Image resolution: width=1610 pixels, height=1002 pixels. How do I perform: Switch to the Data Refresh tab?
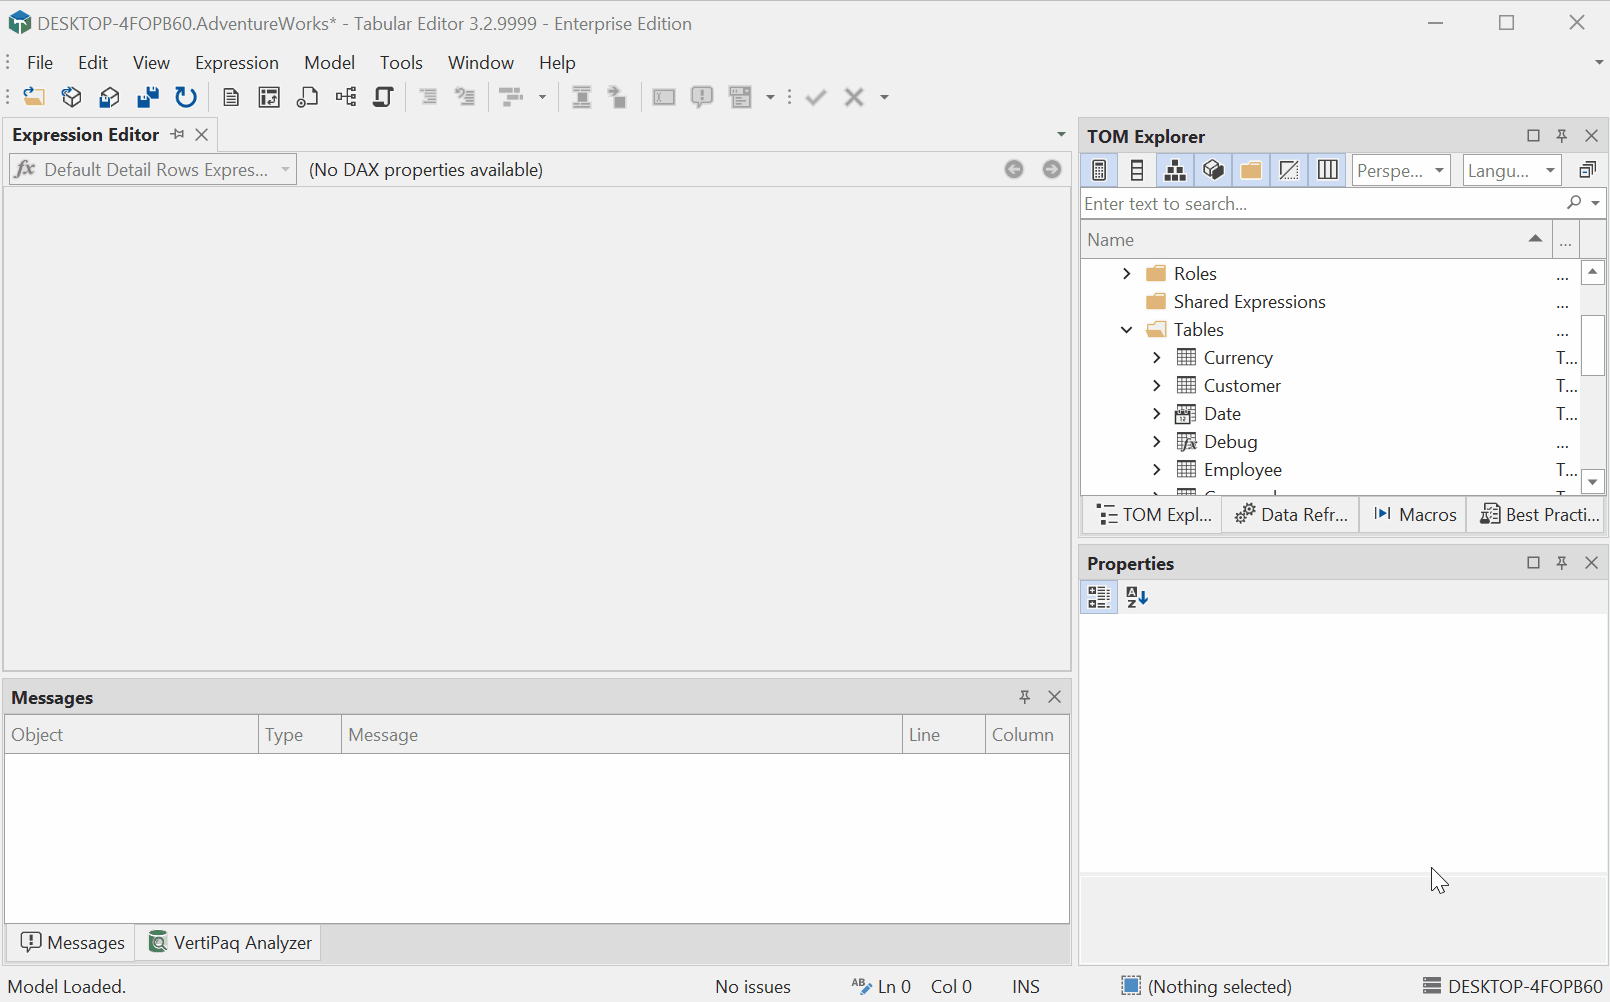(x=1291, y=515)
